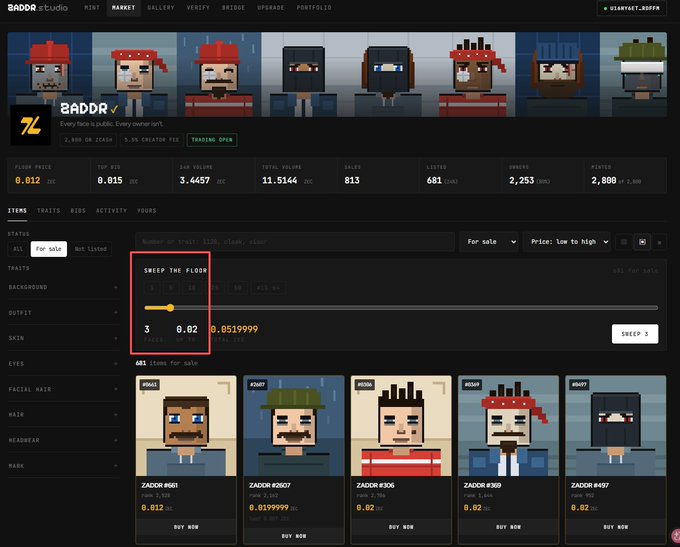
Task: Expand the HEADWEAR trait filter
Action: [63, 440]
